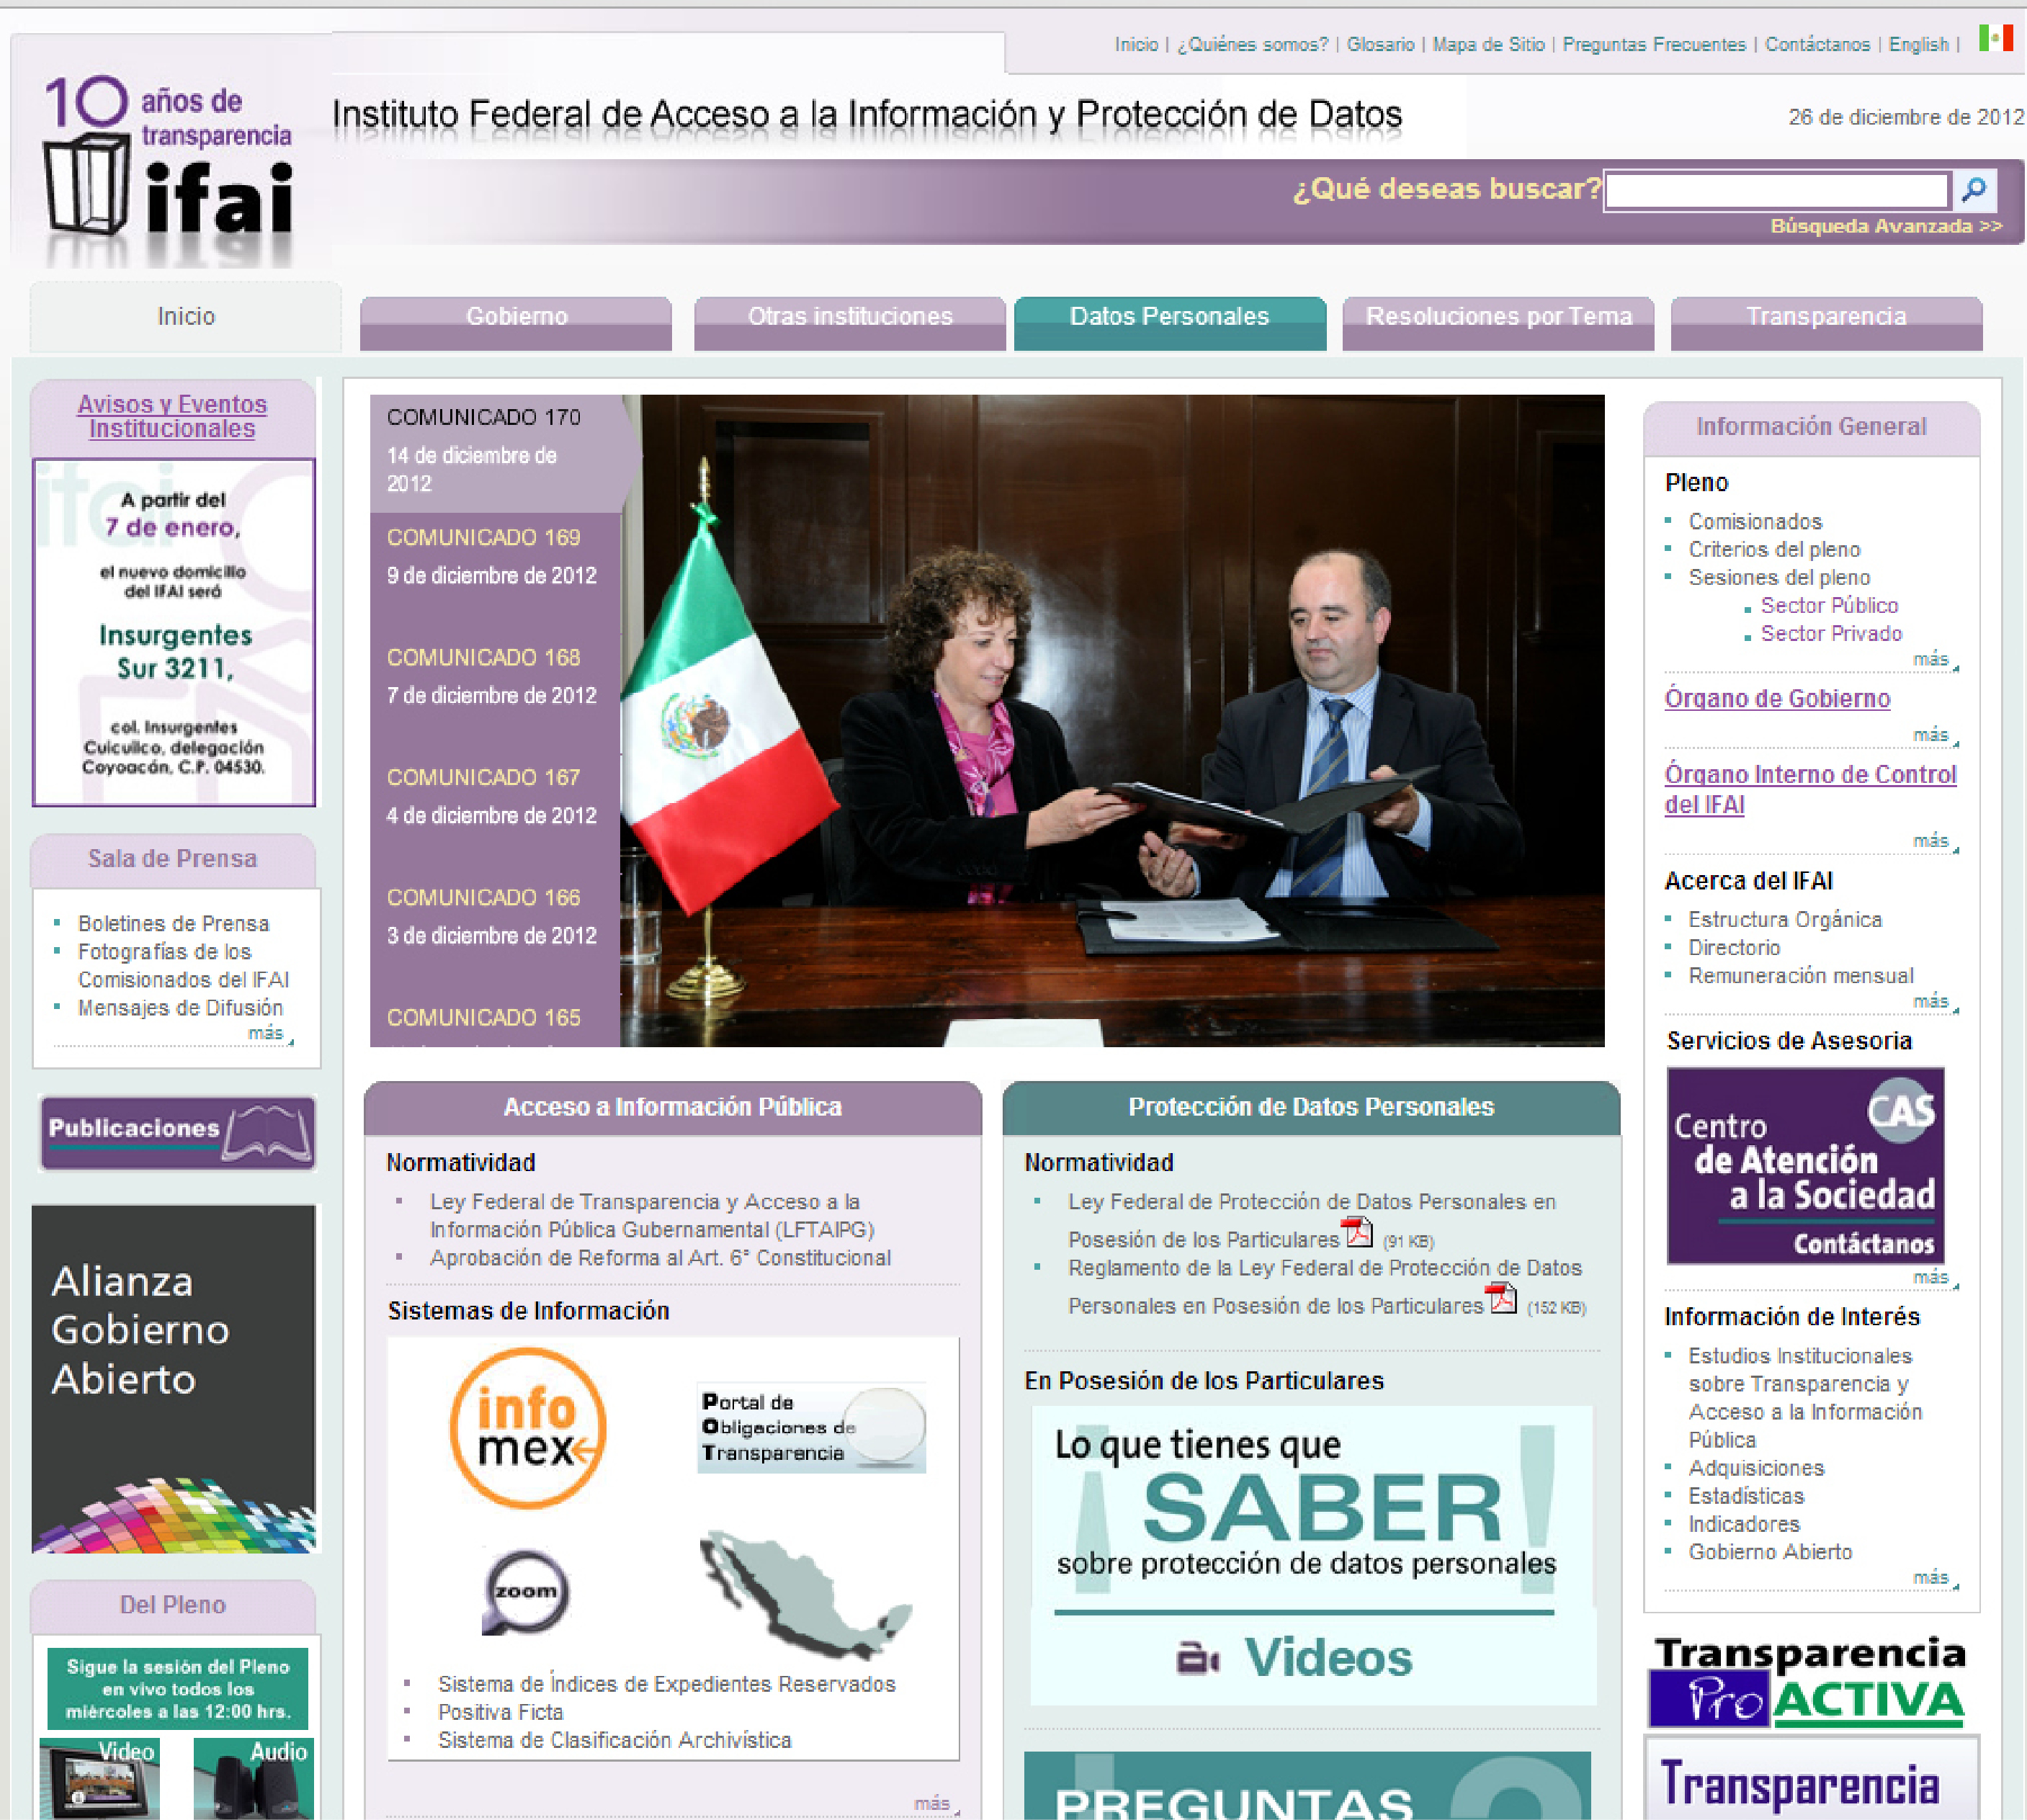The width and height of the screenshot is (2027, 1820).
Task: Expand 'más' under Pleno section
Action: coord(1930,659)
